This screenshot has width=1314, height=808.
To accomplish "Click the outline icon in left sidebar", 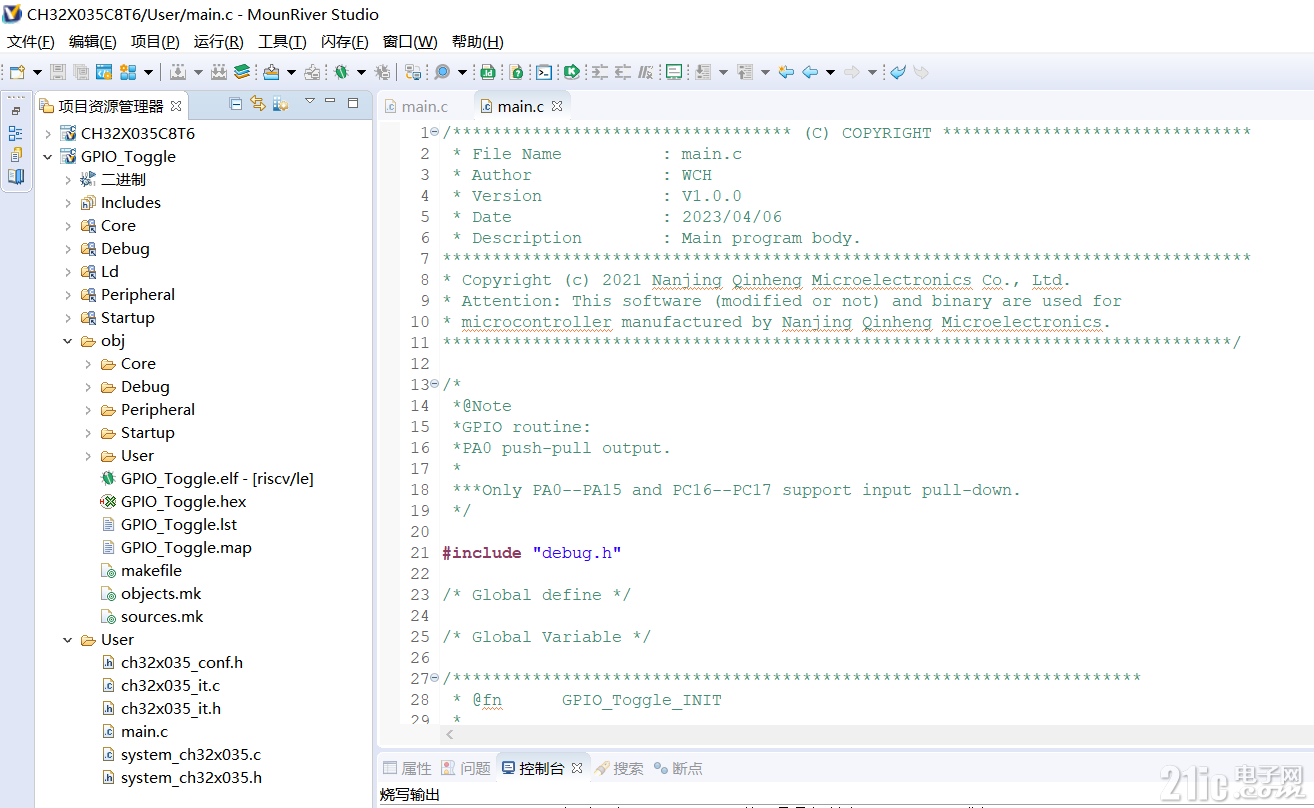I will click(x=16, y=133).
